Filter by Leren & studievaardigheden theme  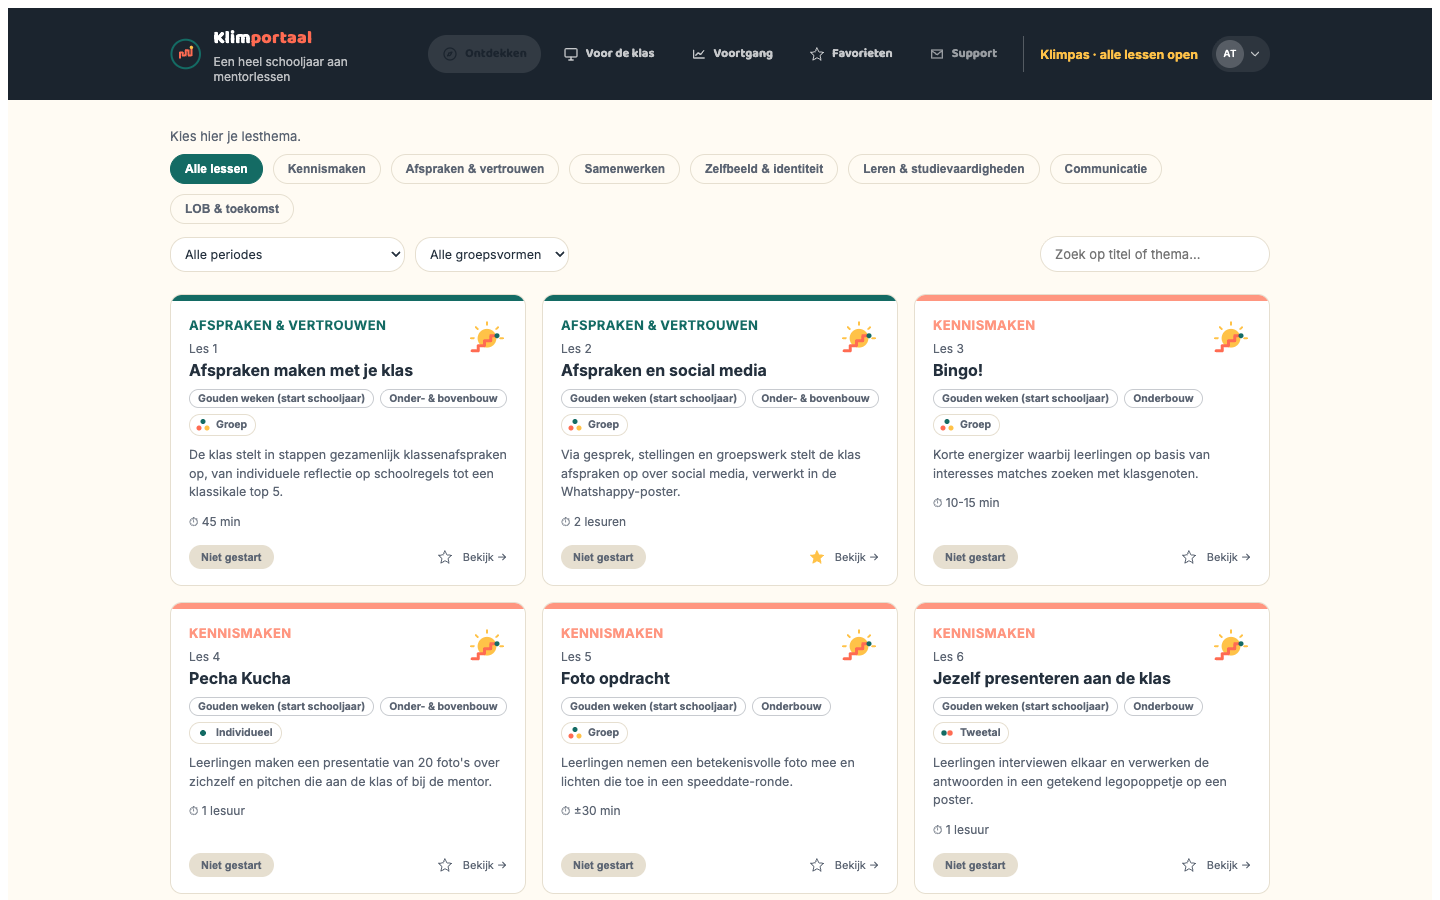[x=944, y=169]
